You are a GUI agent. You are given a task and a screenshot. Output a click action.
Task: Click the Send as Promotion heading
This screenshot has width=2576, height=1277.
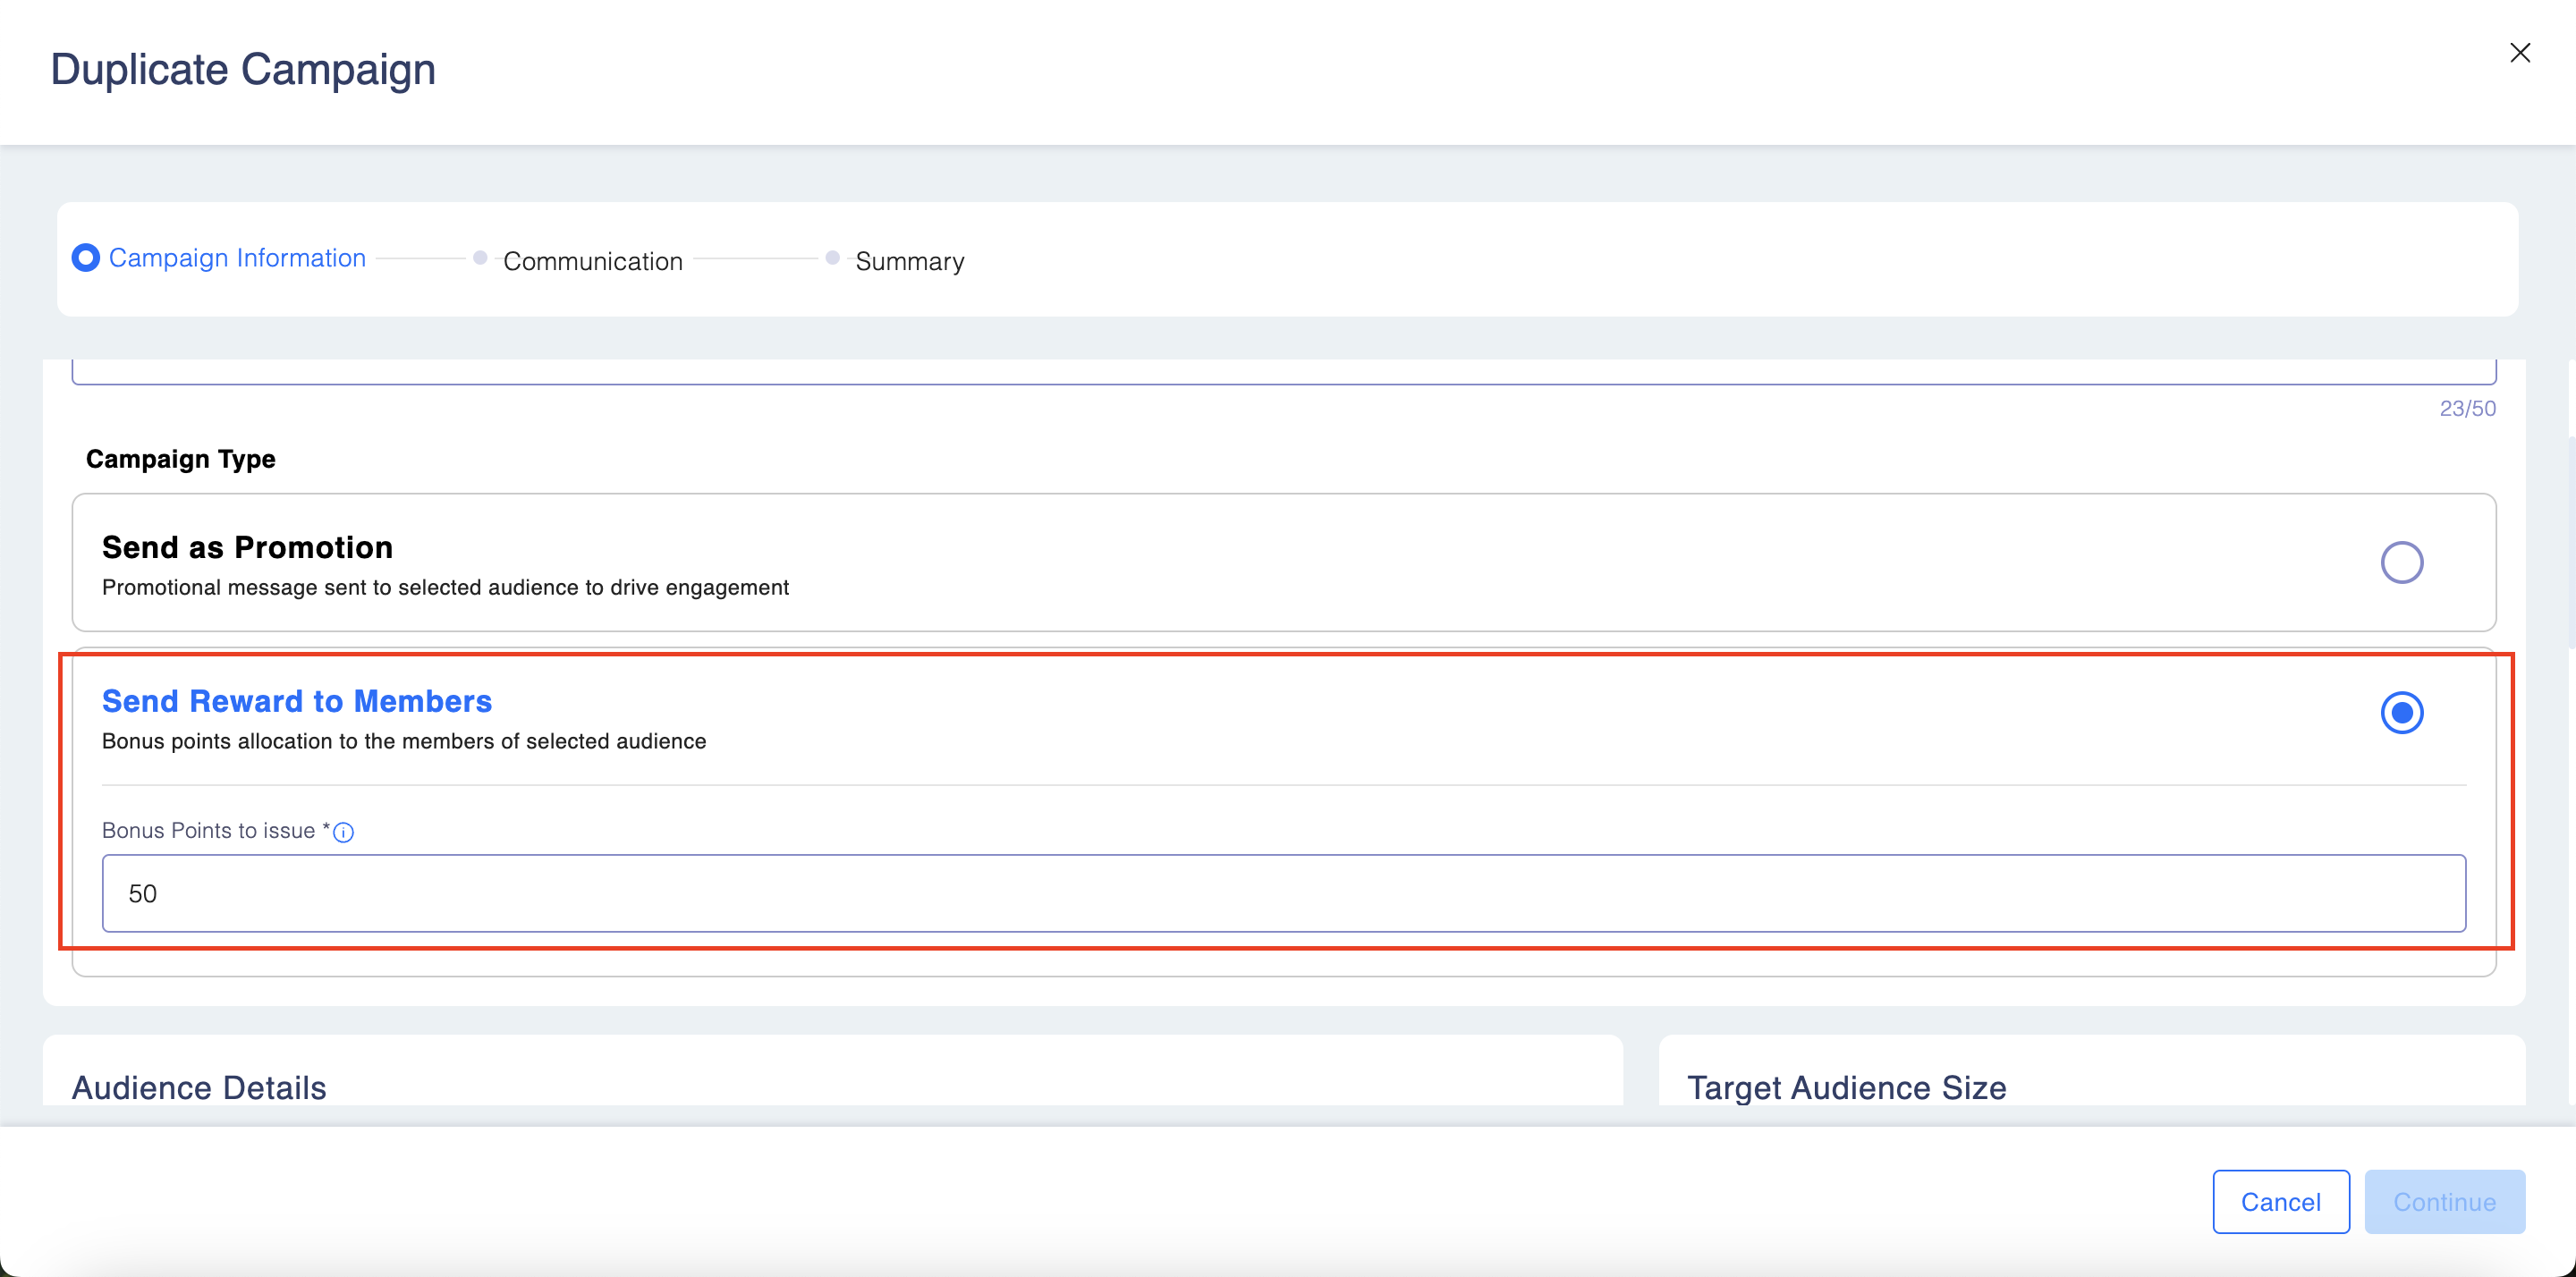tap(247, 547)
